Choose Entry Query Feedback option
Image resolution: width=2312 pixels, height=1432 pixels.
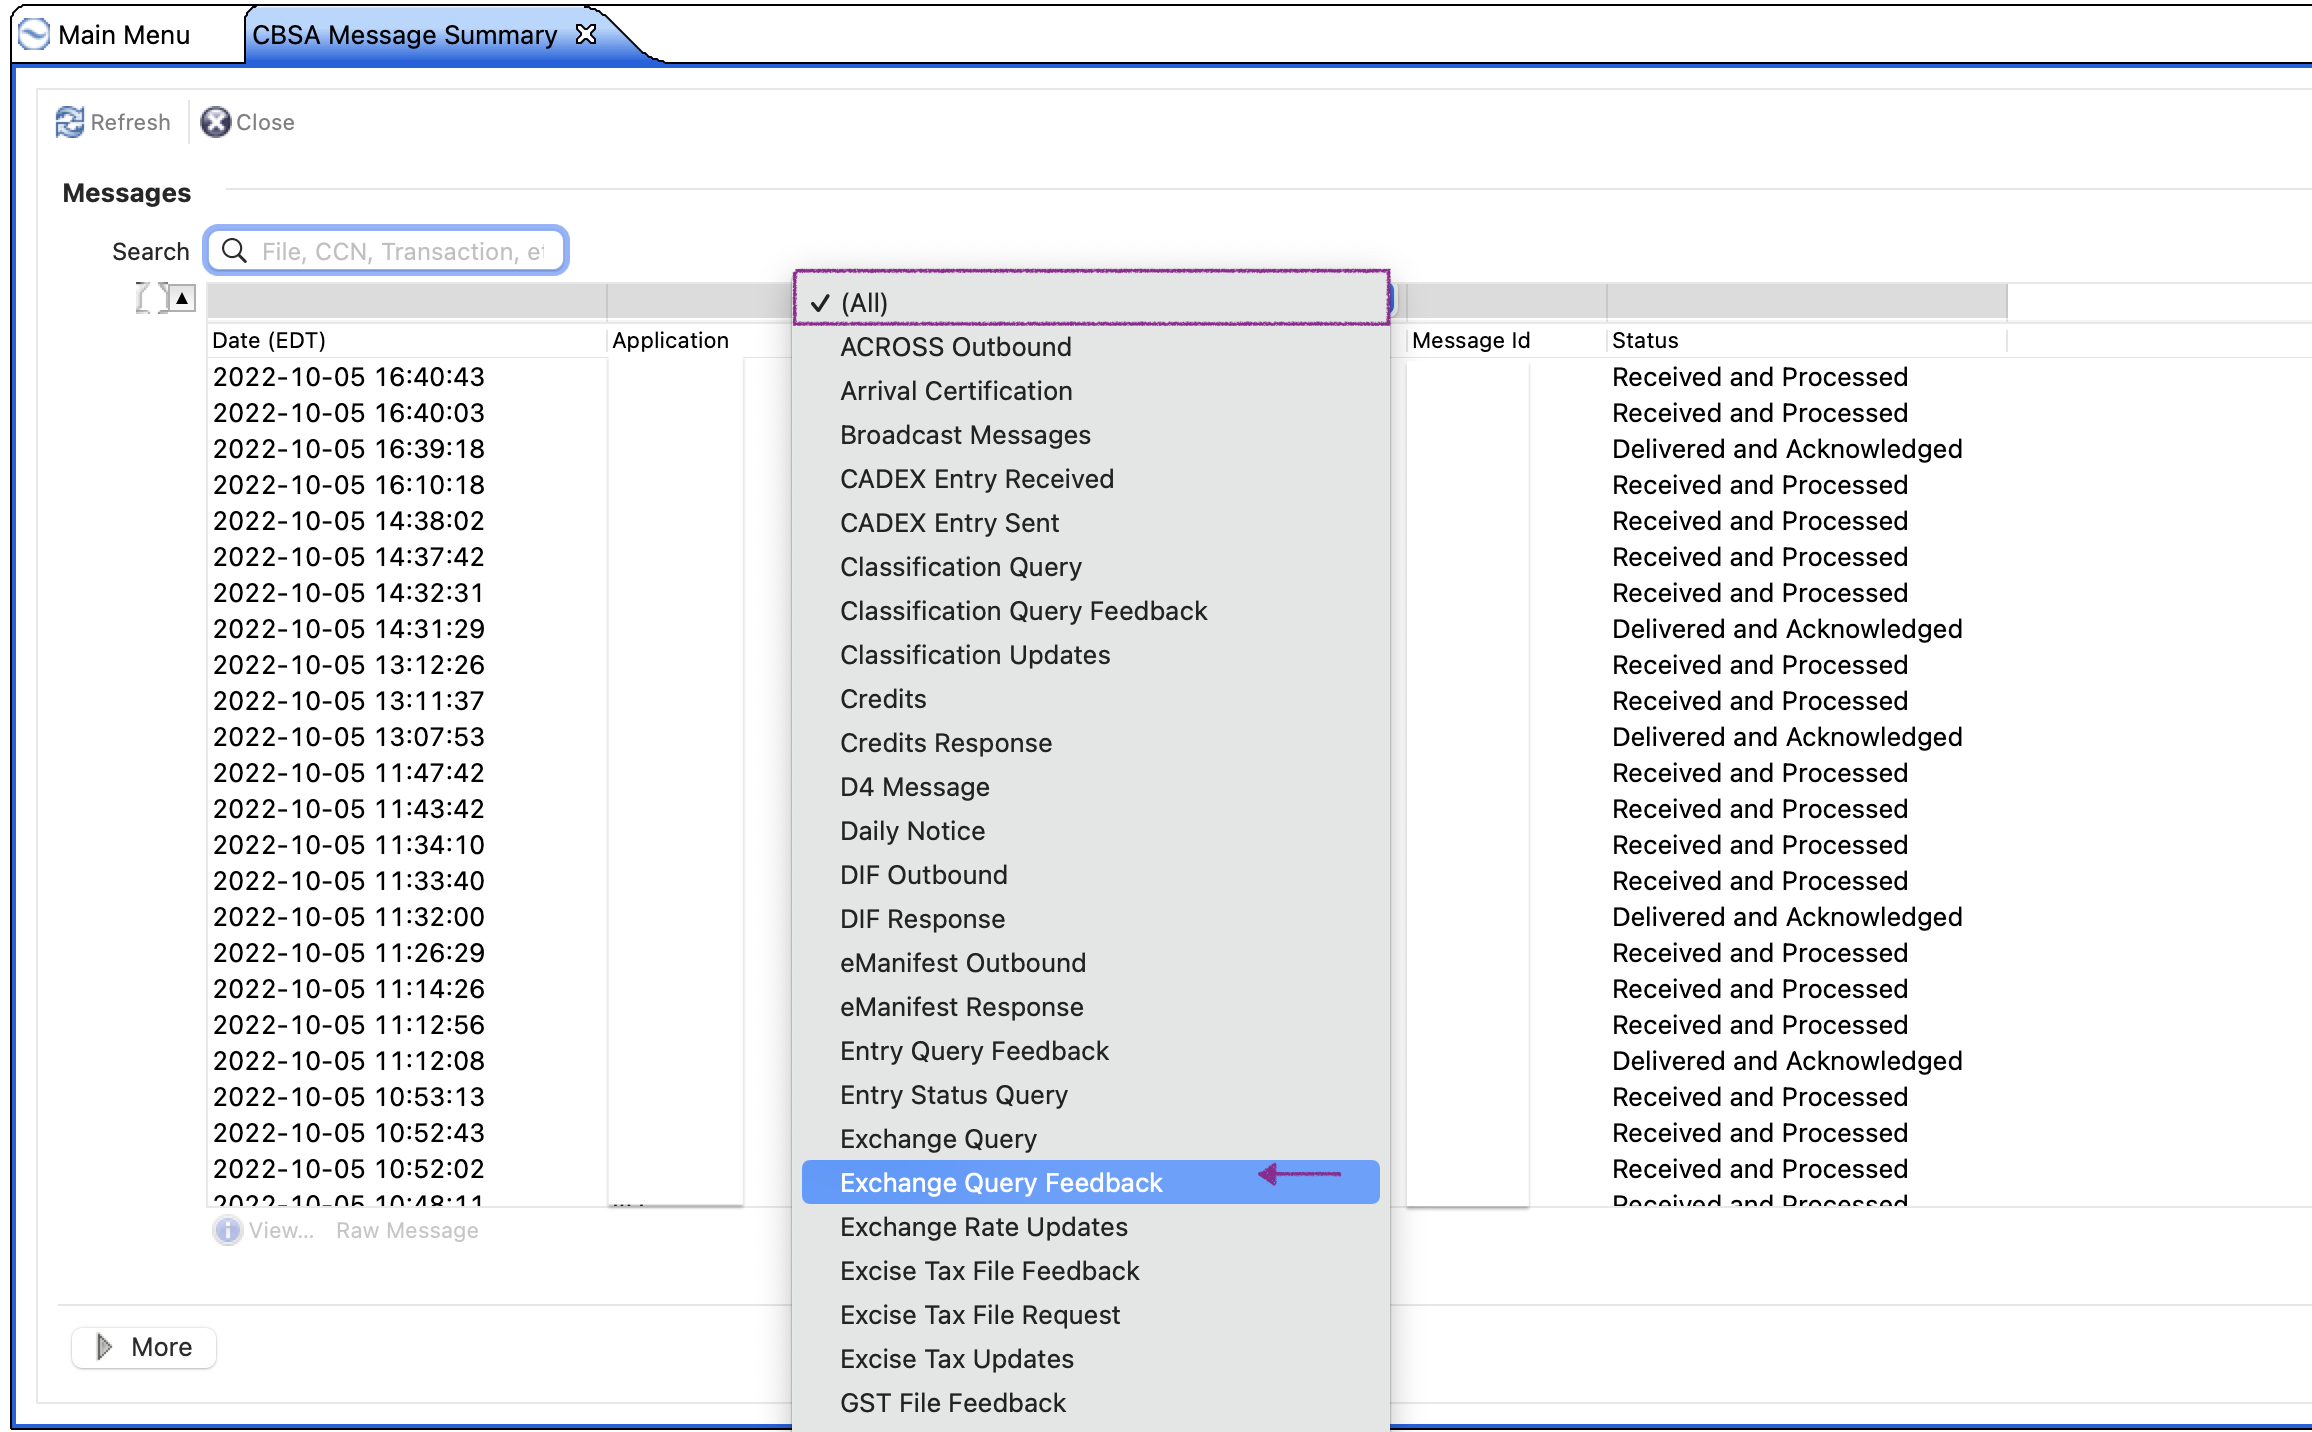pos(1091,1051)
